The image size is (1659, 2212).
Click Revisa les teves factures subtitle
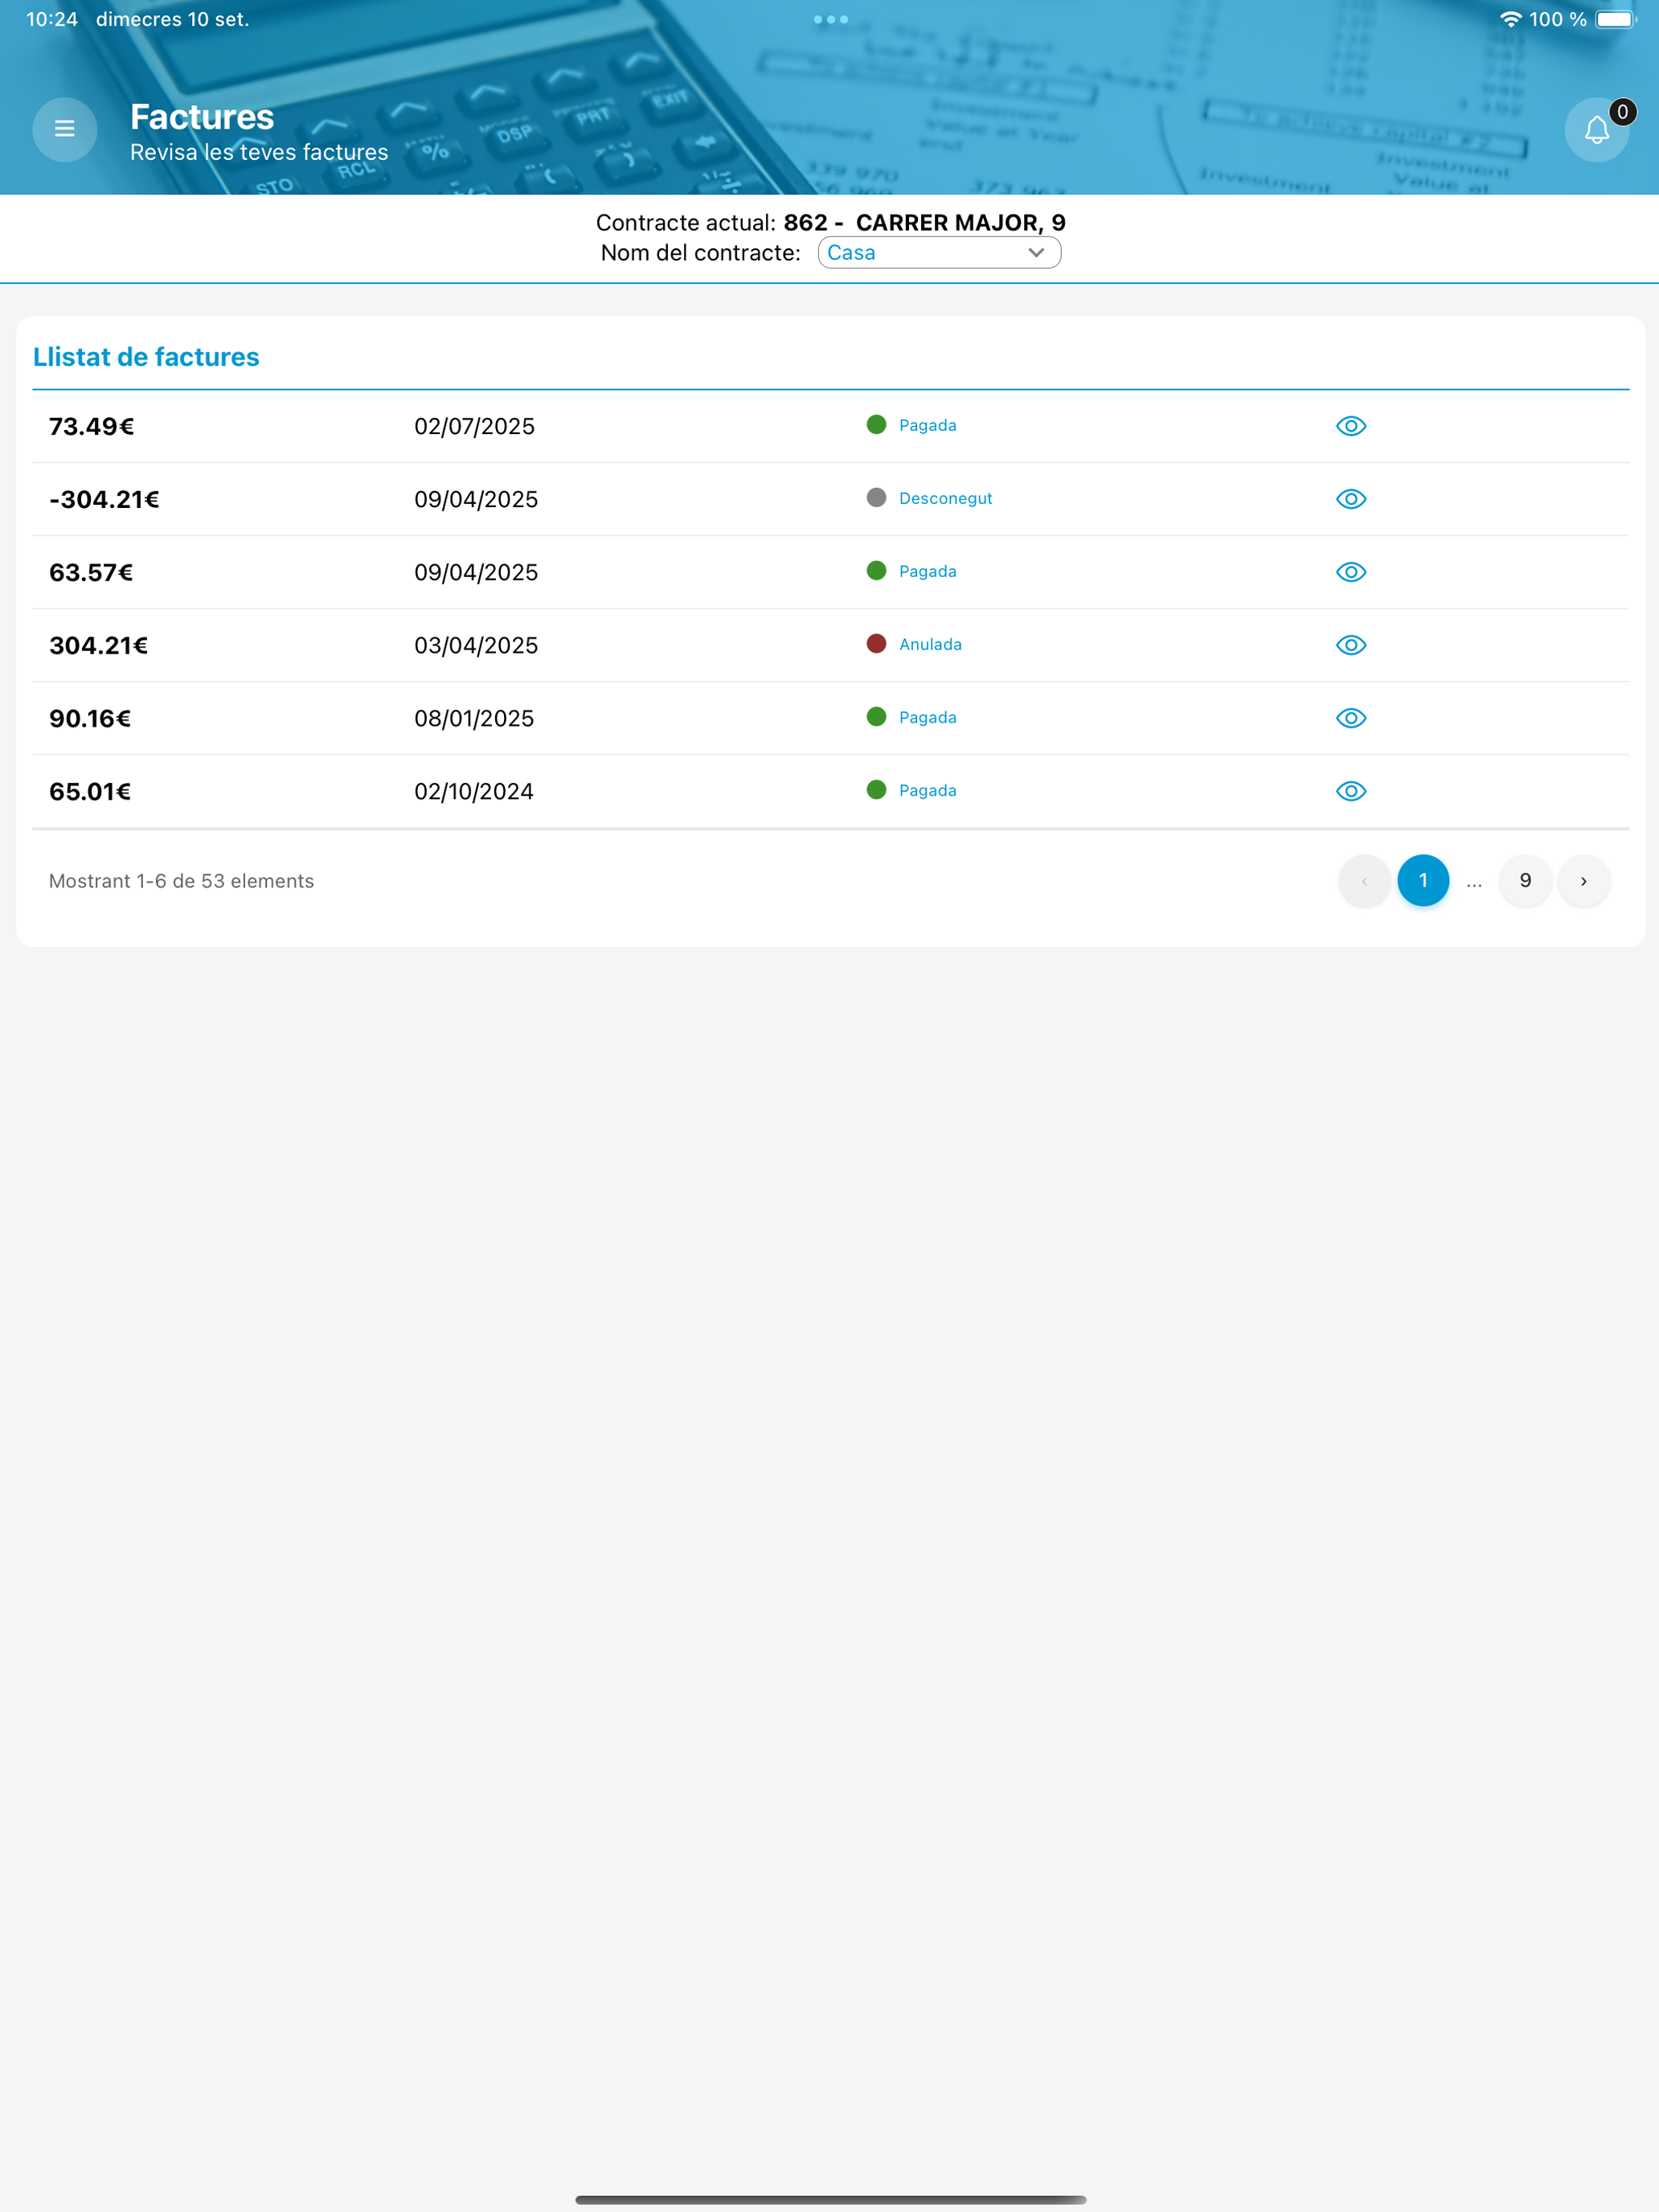pos(259,152)
